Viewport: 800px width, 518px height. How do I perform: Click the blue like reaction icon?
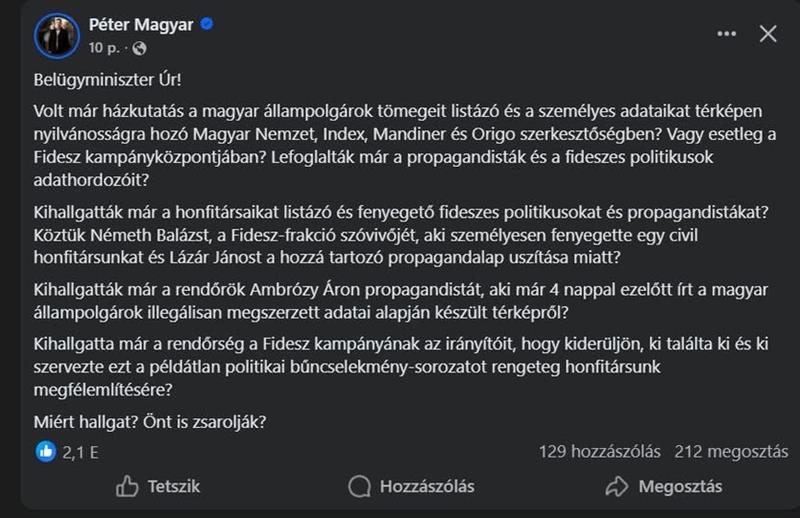click(46, 451)
